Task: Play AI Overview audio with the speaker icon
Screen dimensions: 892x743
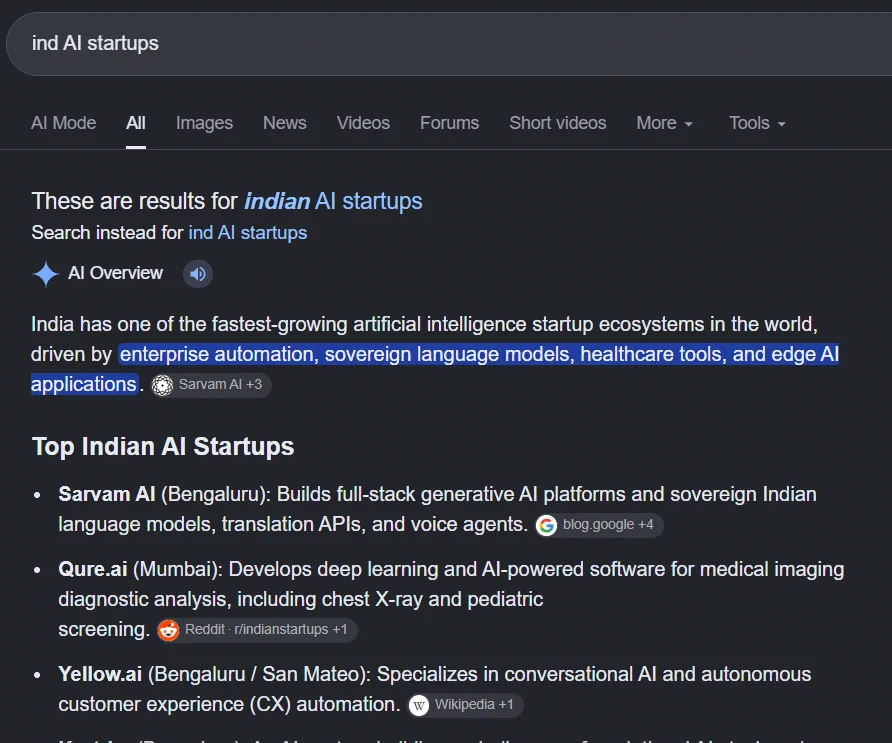Action: point(198,274)
